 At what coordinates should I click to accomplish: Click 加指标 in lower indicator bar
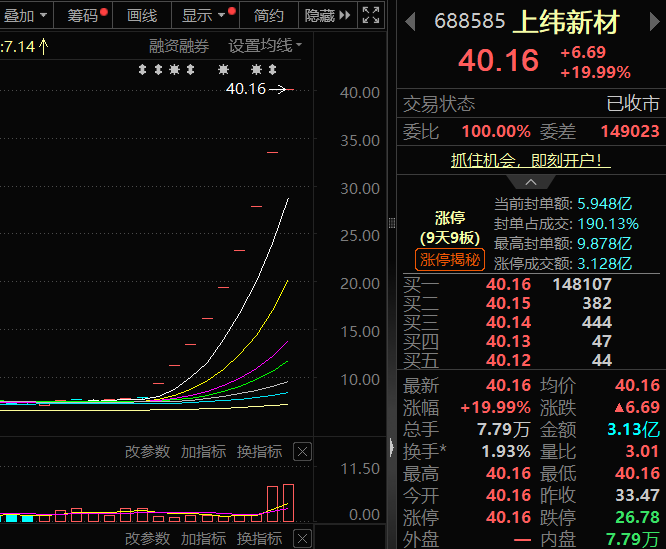click(203, 538)
